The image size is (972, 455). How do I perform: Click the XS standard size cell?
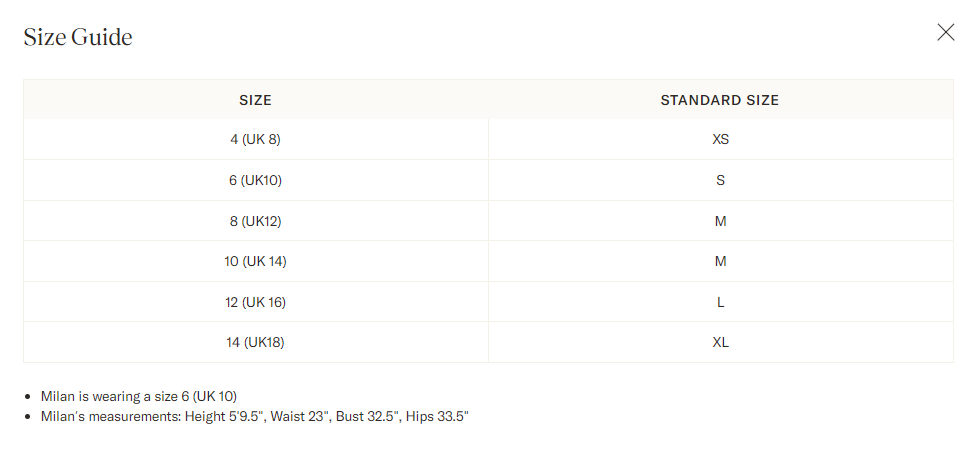point(720,139)
